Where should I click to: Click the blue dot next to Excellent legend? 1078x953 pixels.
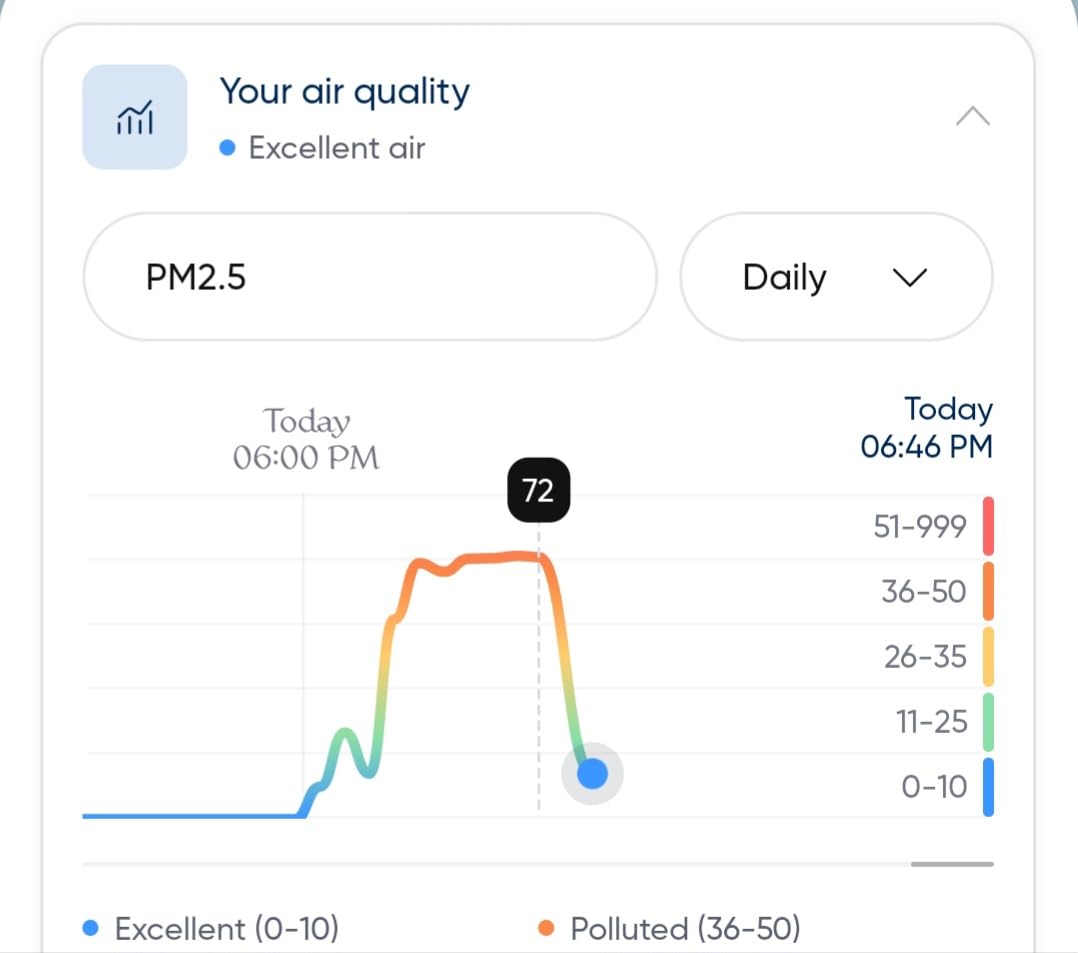(x=92, y=928)
